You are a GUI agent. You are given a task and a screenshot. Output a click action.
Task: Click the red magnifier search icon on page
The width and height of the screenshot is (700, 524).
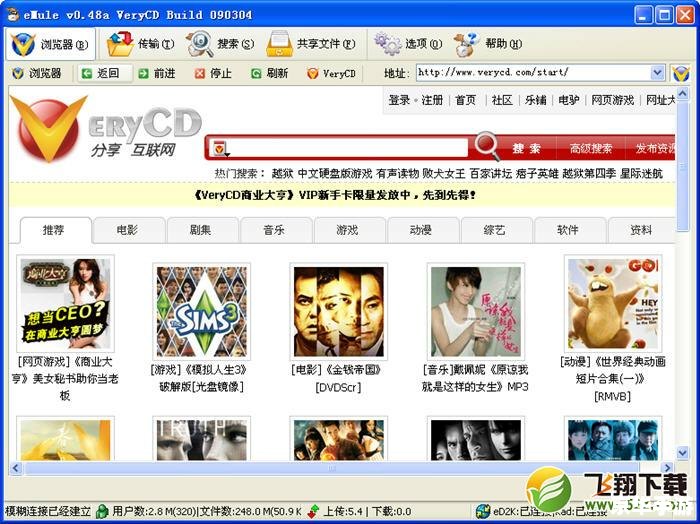click(x=487, y=145)
